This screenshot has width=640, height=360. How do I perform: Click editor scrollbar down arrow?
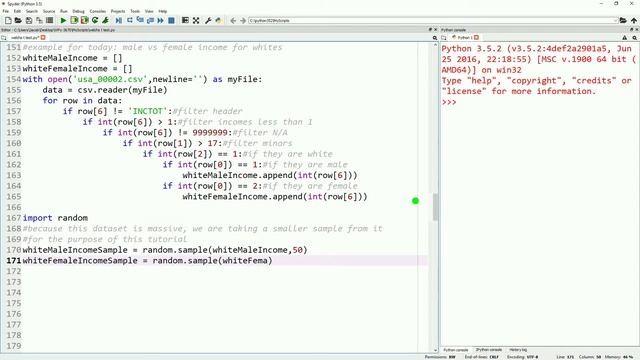tap(435, 350)
